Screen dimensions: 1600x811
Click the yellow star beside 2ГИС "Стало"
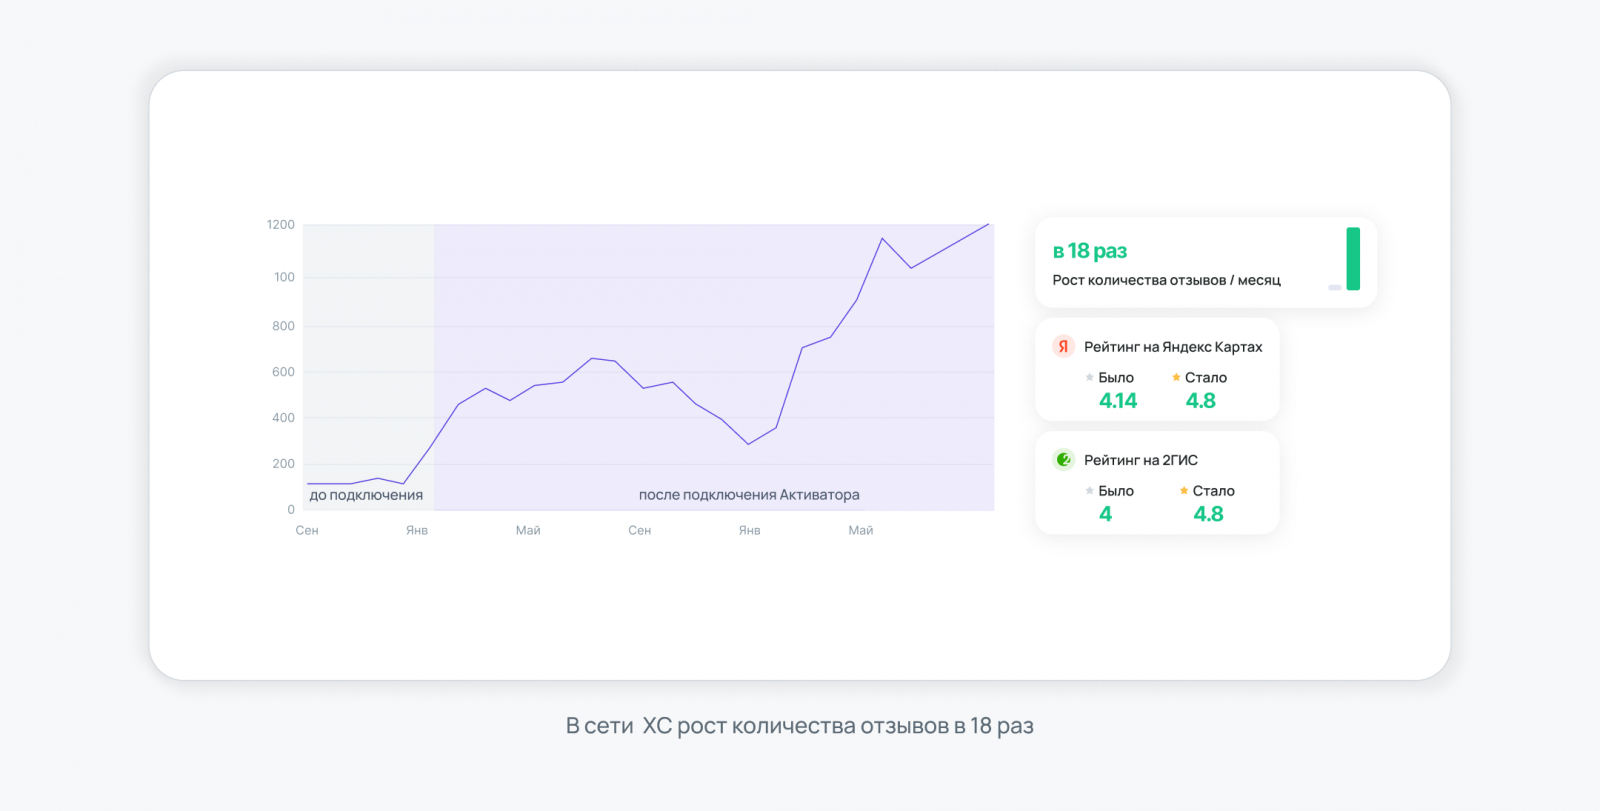click(x=1184, y=491)
